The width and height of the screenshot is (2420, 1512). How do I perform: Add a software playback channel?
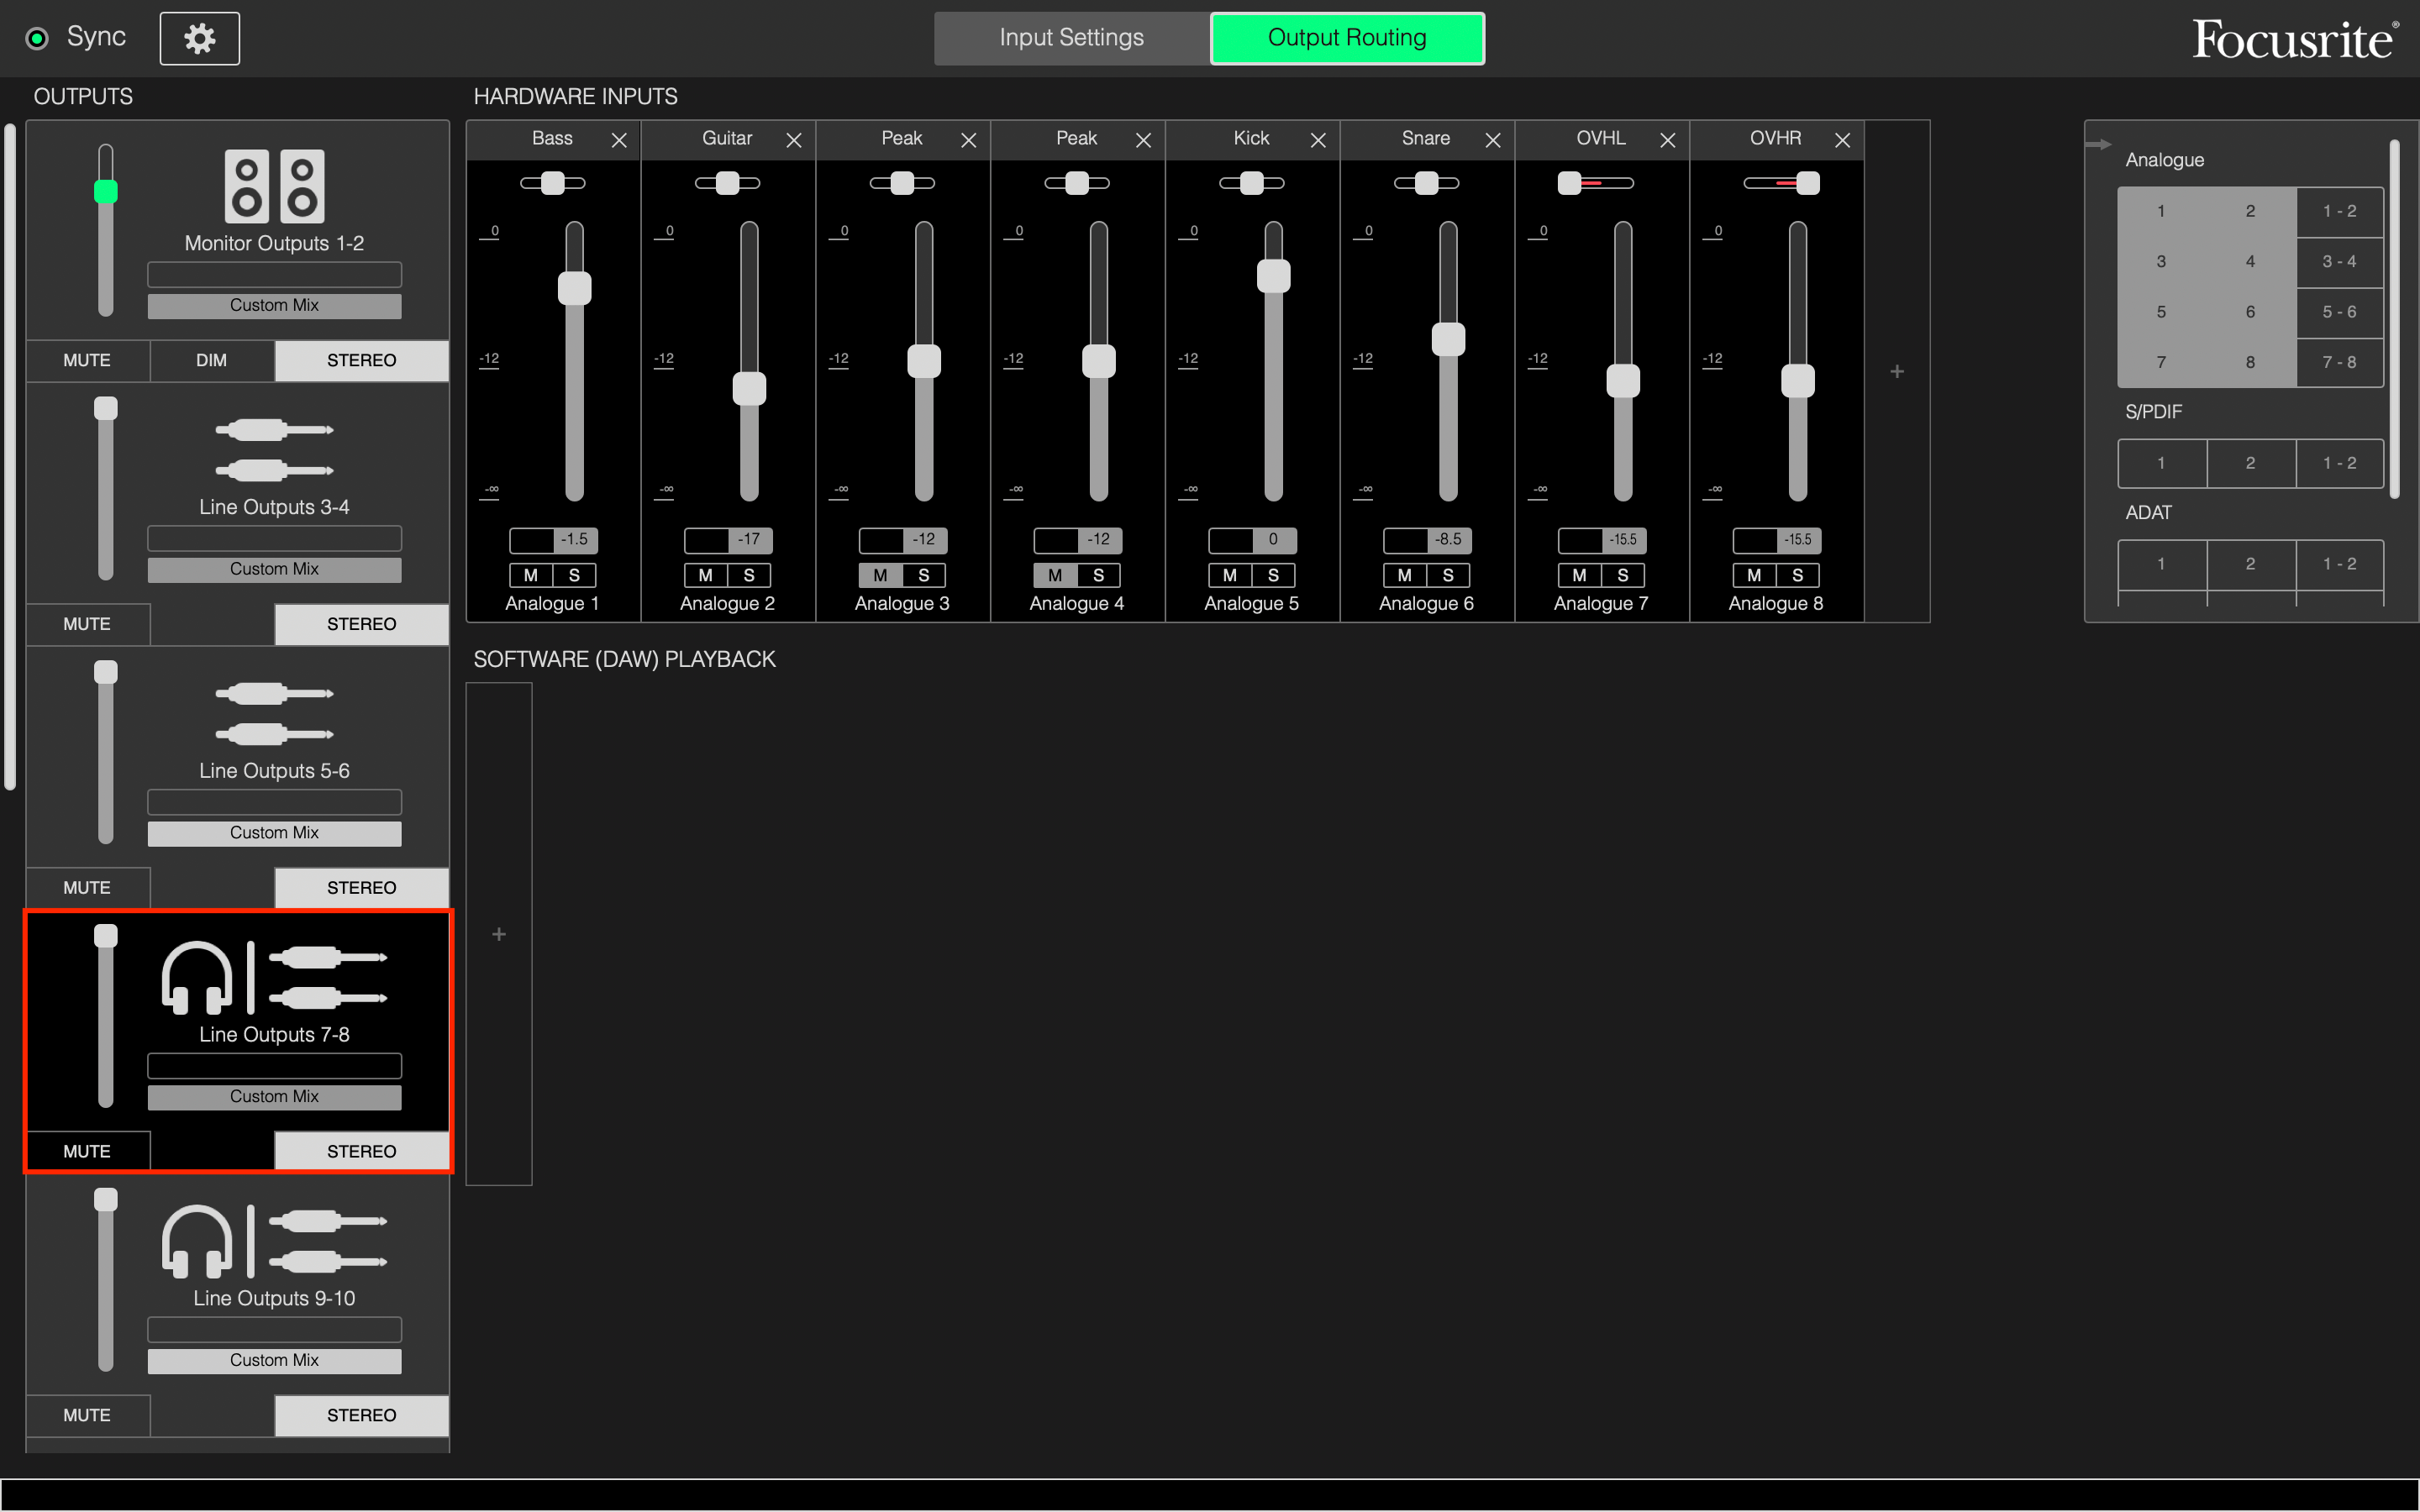(499, 934)
